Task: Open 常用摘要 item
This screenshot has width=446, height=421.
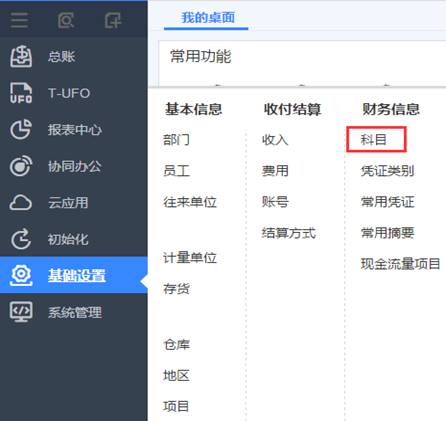Action: click(387, 233)
